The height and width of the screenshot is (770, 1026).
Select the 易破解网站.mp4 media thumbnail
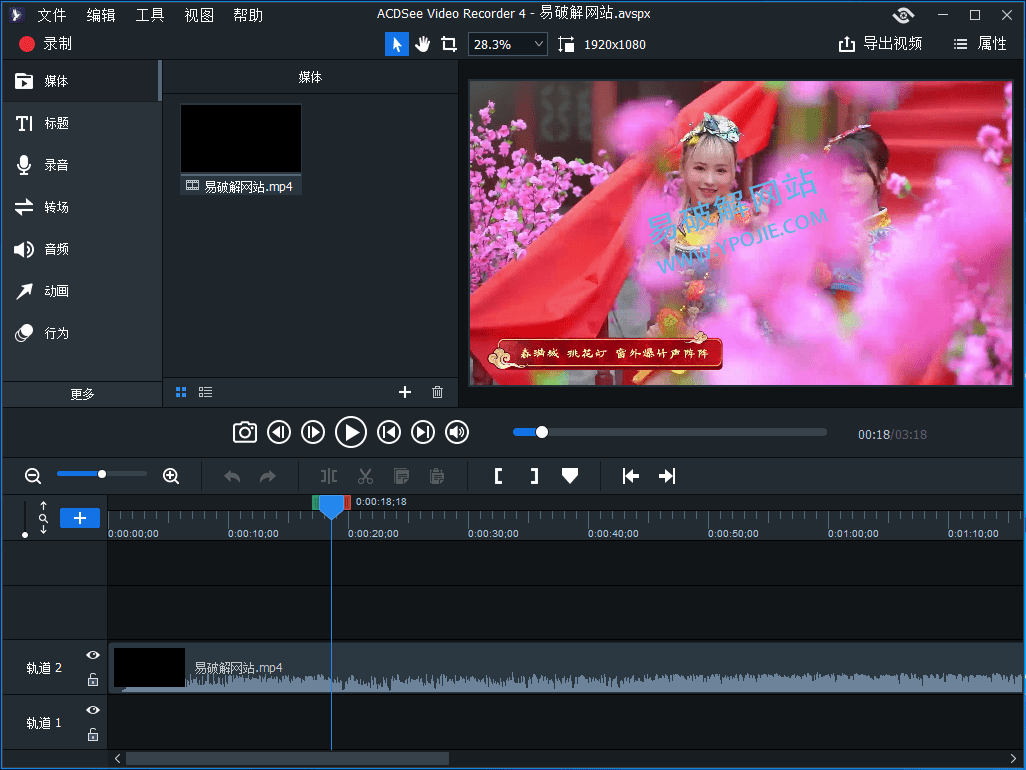pos(241,140)
